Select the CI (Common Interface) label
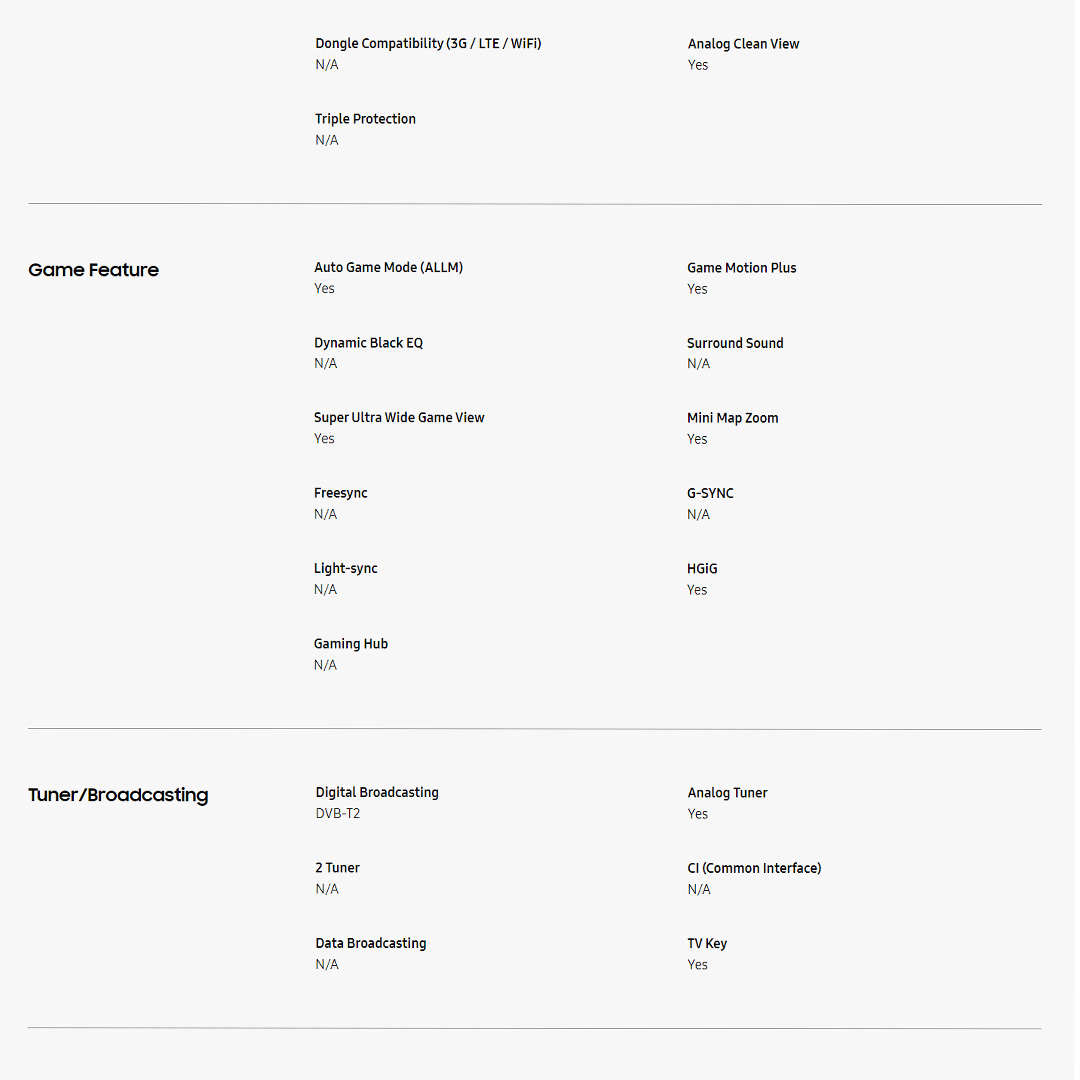 (754, 868)
